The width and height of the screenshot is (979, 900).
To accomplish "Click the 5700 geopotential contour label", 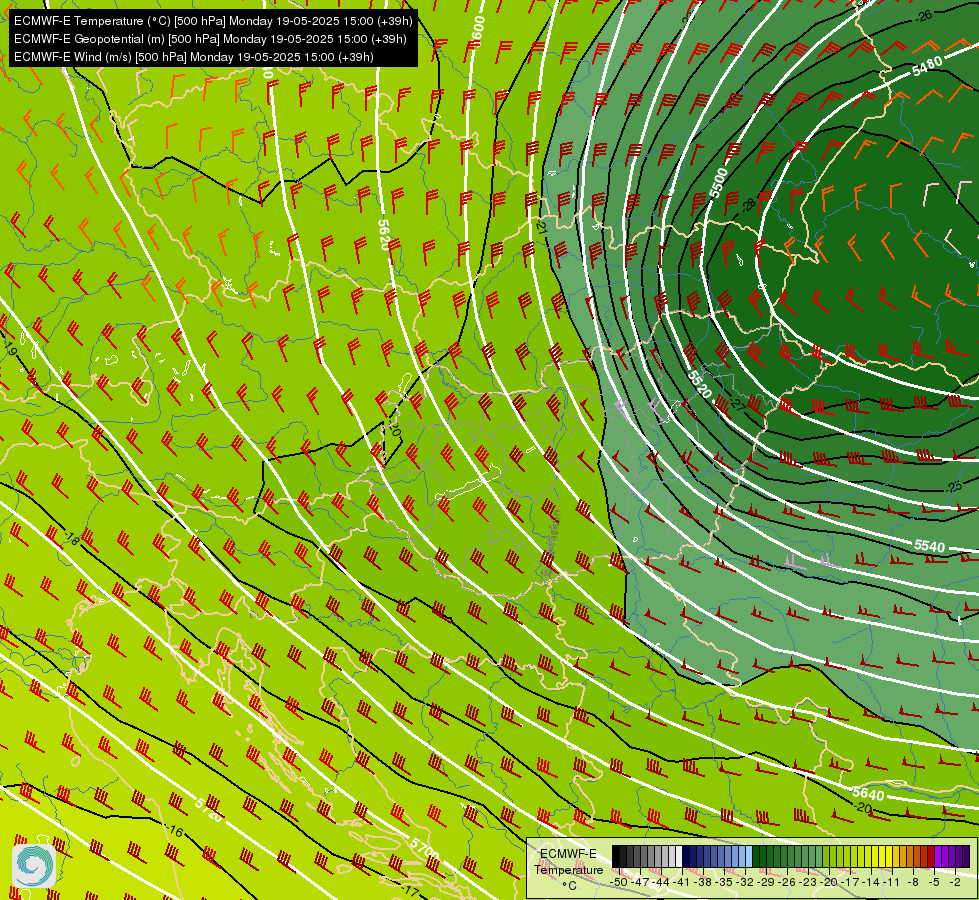I will (425, 848).
